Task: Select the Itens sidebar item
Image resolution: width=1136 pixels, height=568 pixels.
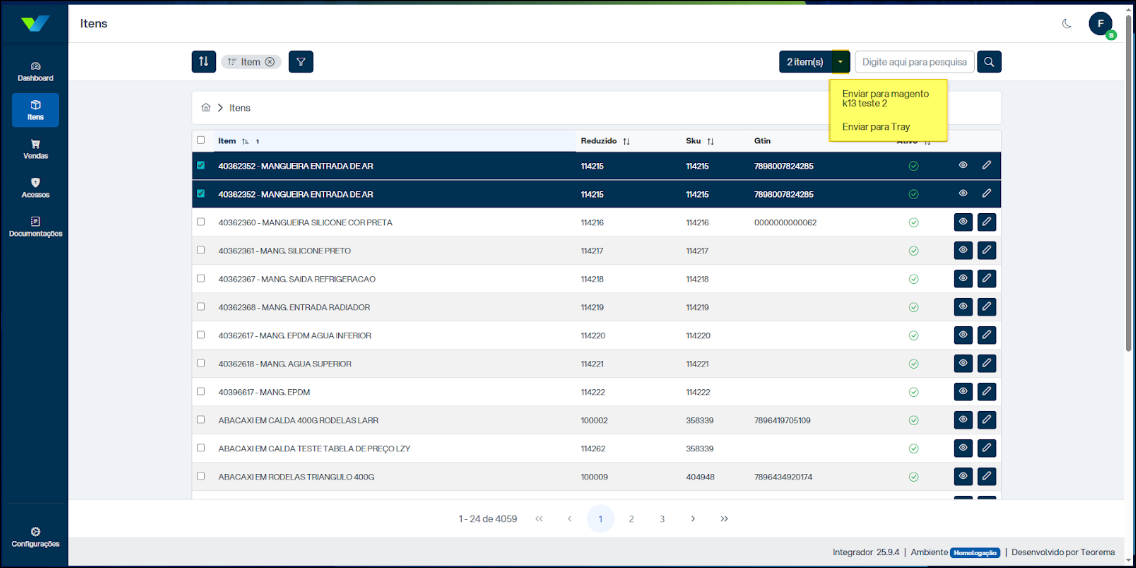Action: click(36, 110)
